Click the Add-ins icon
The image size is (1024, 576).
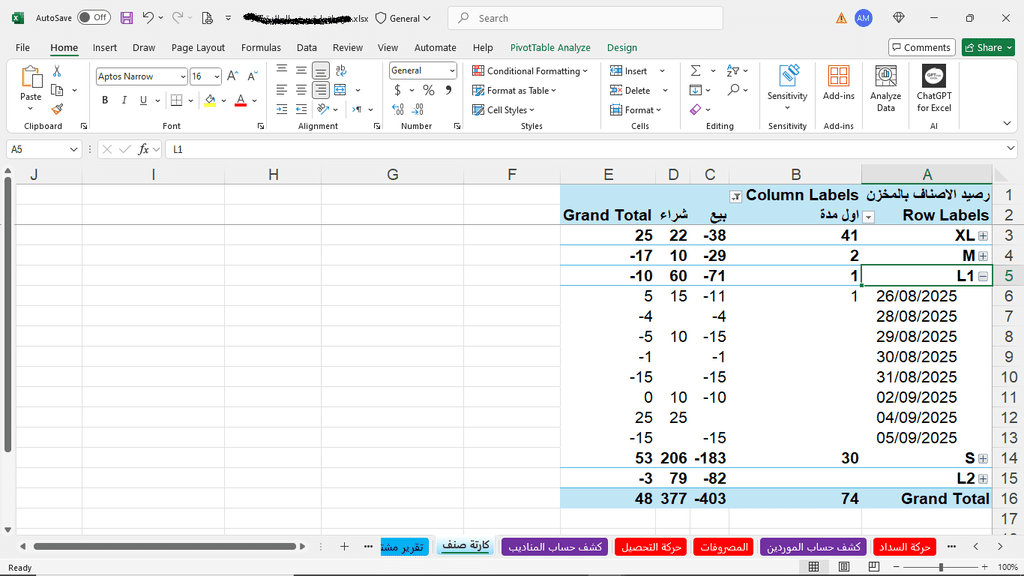tap(838, 84)
